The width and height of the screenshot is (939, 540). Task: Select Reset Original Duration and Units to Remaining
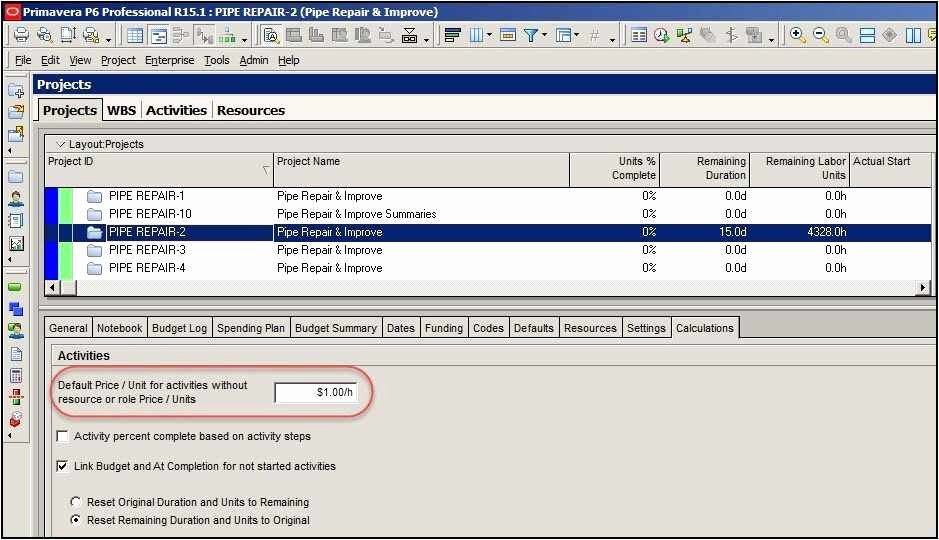[x=75, y=502]
